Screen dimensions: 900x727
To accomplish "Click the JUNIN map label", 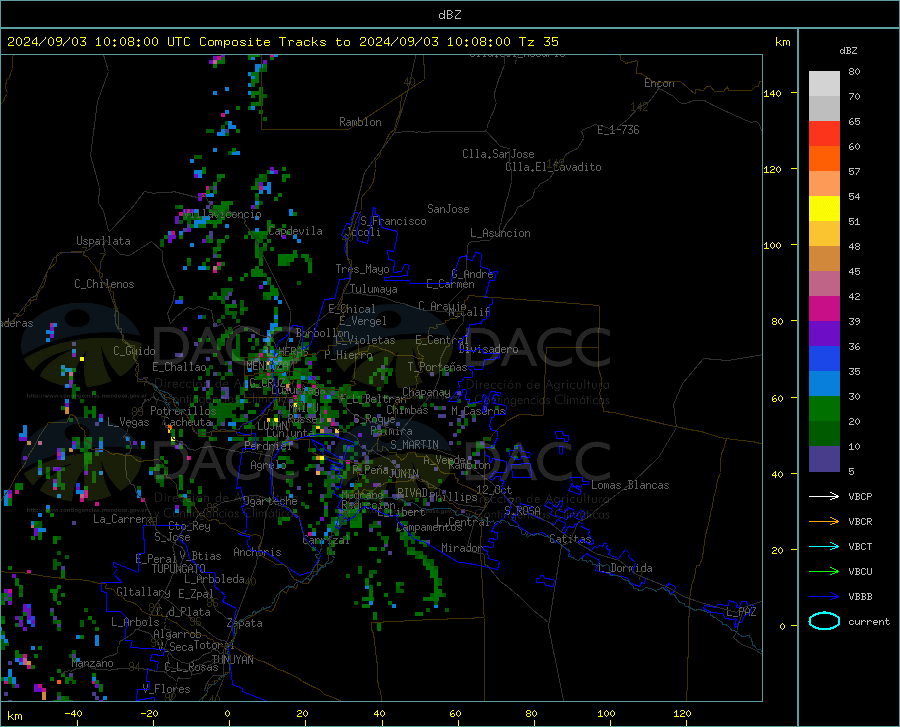I will point(404,474).
